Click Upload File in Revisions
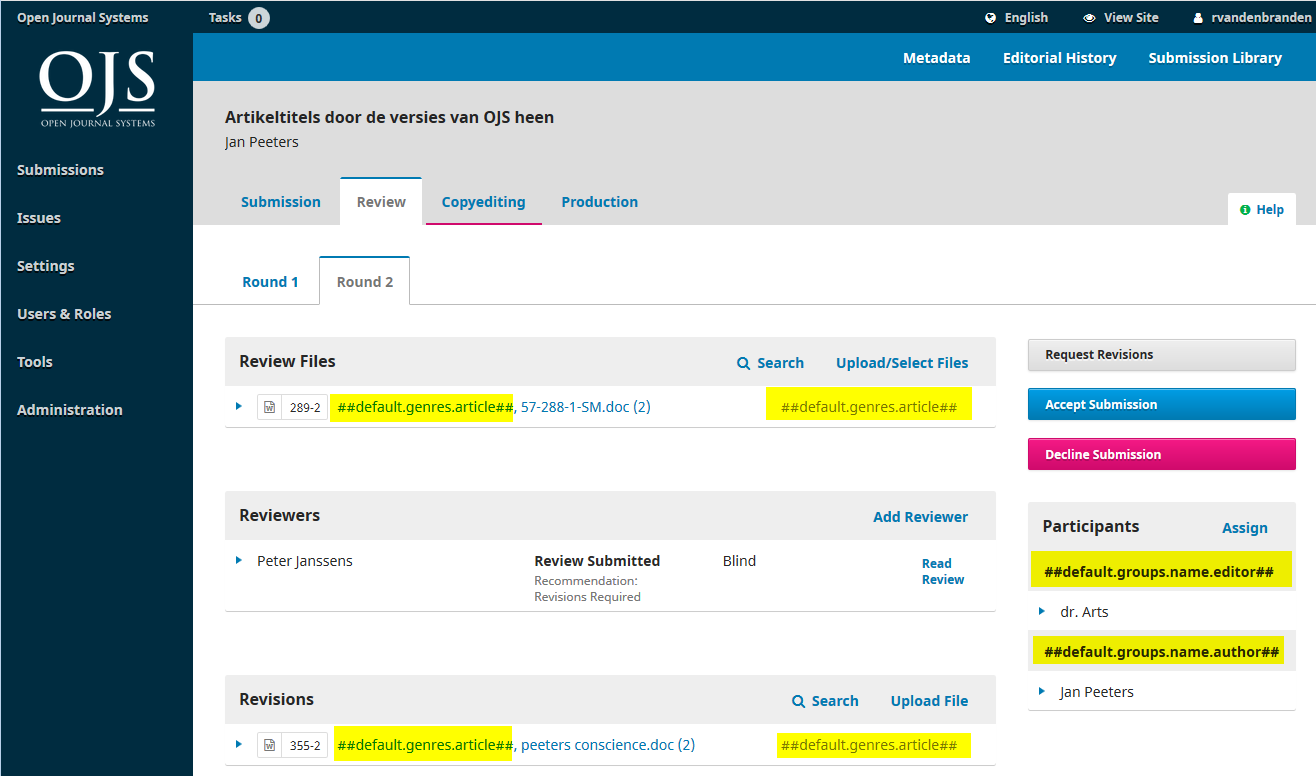The image size is (1316, 776). [930, 701]
